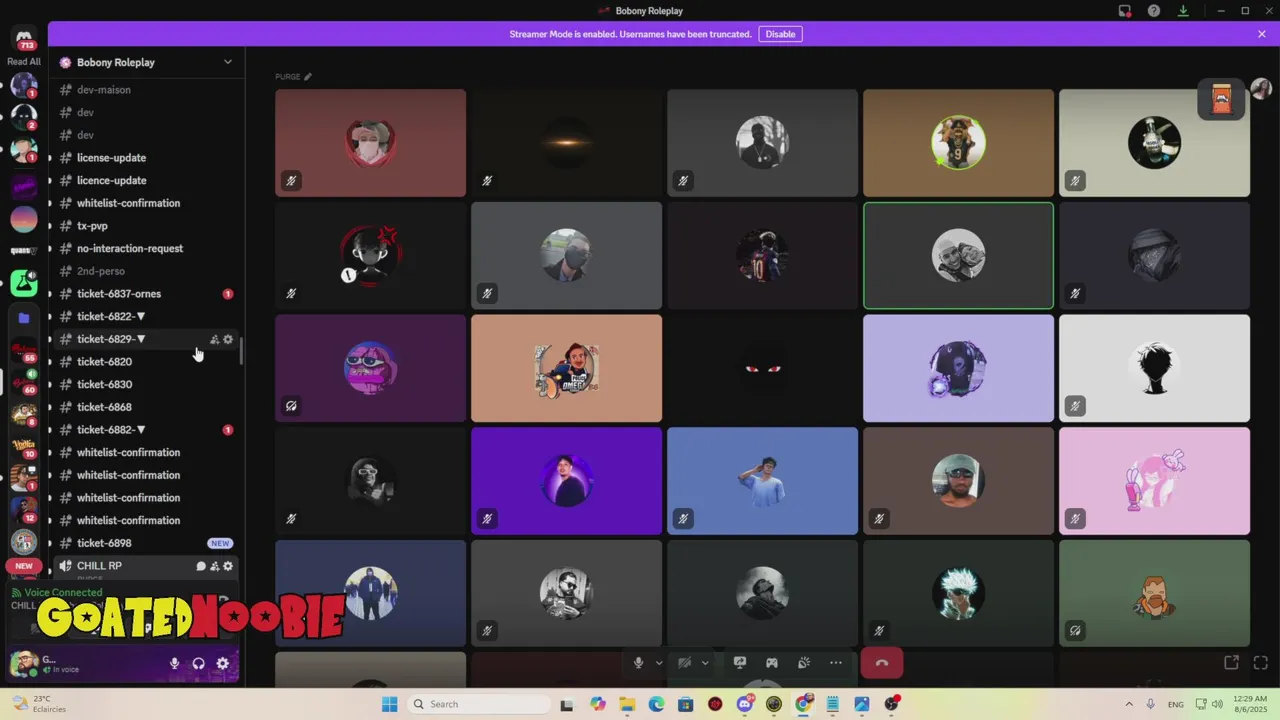Start an activity game controller icon
The image size is (1280, 720).
point(772,663)
